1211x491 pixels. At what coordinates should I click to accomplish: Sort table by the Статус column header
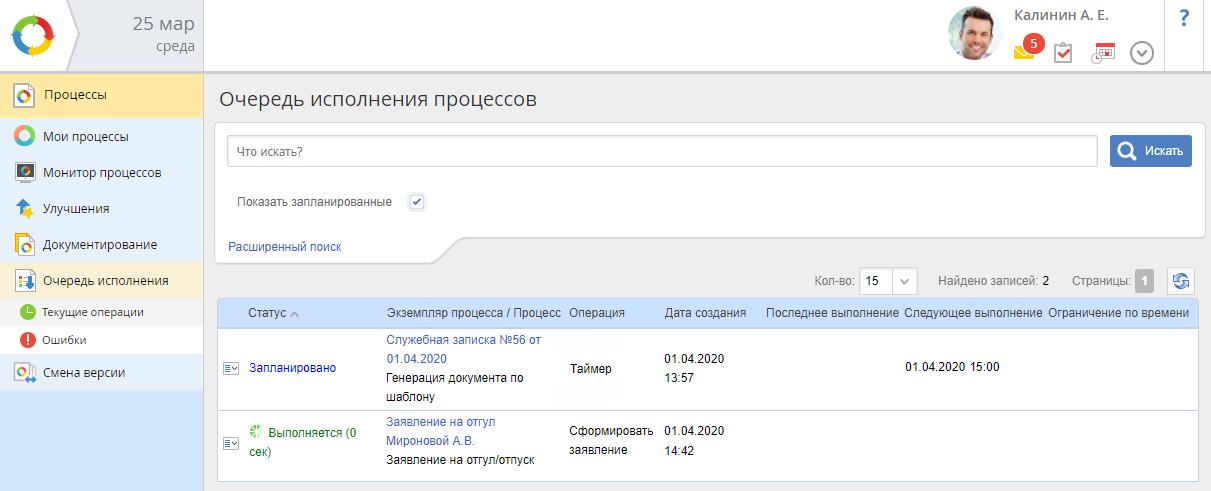coord(267,313)
